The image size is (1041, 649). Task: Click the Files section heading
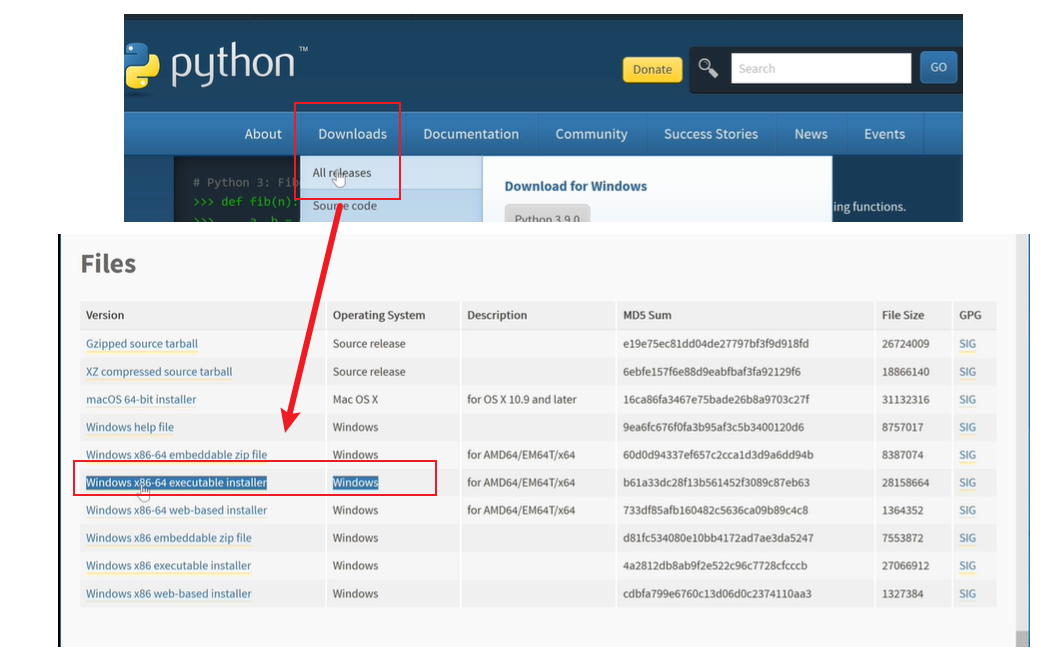coord(108,264)
